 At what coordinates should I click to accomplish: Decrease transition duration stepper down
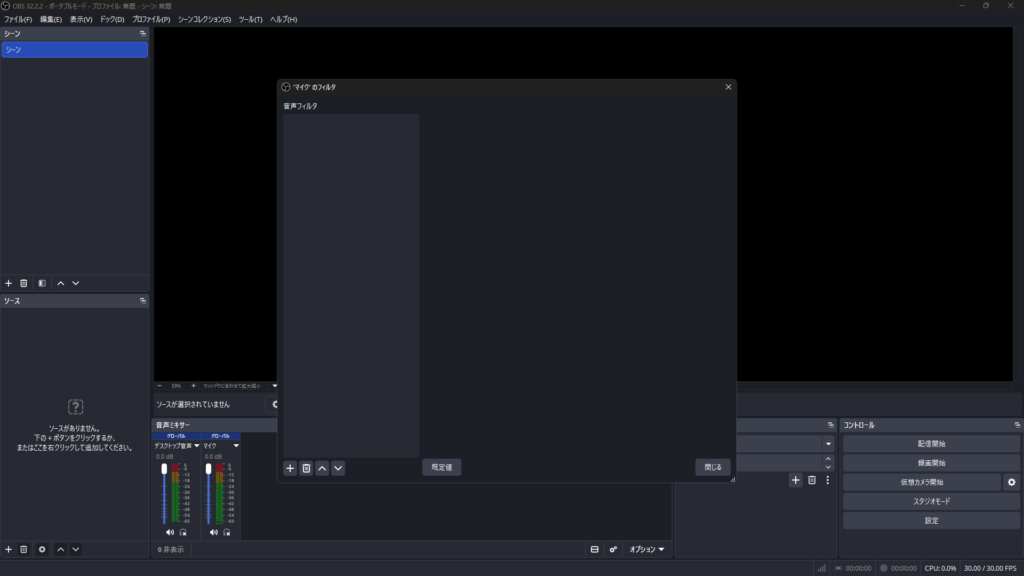coord(828,467)
